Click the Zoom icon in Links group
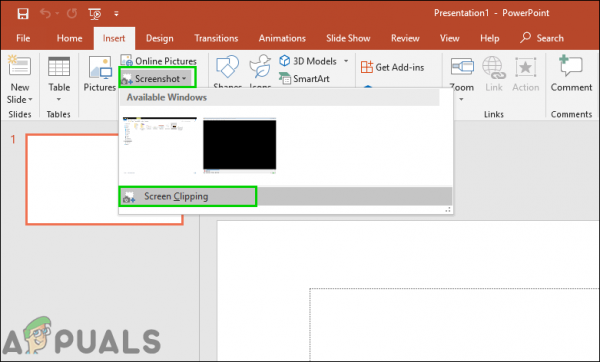Viewport: 600px width, 362px height. pos(462,67)
